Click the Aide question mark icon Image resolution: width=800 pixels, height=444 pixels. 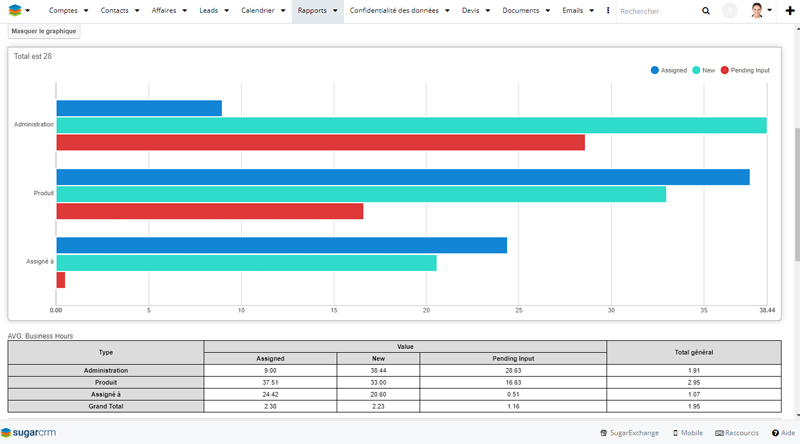tap(775, 433)
